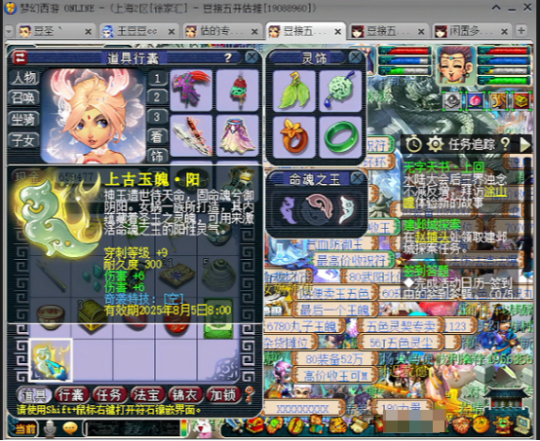
Task: Close the 命魂之玉 panel
Action: tap(357, 178)
